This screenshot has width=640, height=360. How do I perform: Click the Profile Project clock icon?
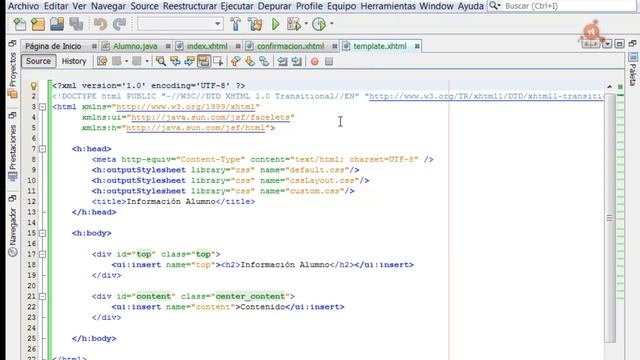pos(319,24)
